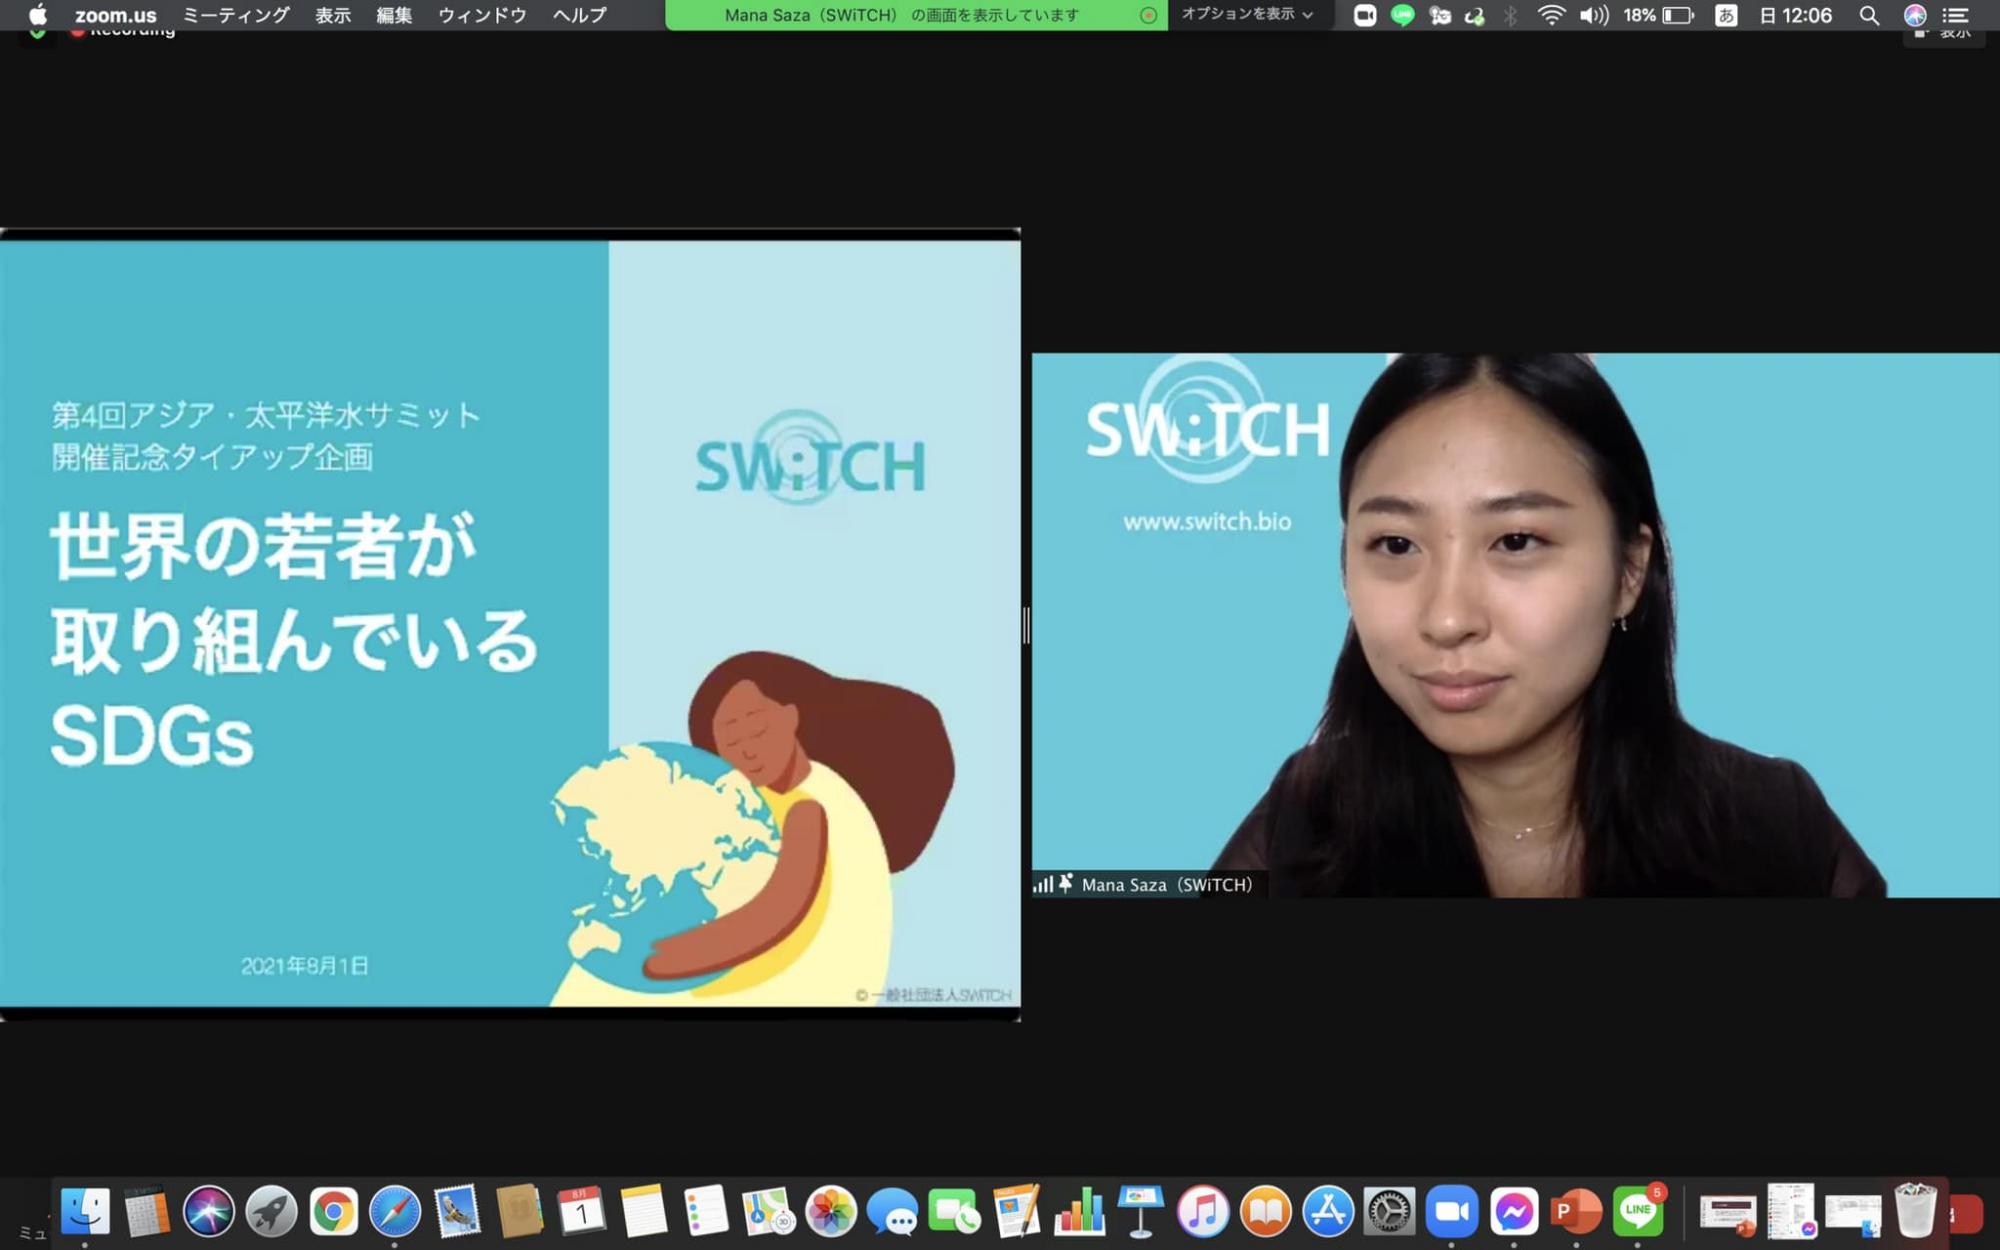Open the ミーティング menu
Image resolution: width=2000 pixels, height=1250 pixels.
coord(236,15)
